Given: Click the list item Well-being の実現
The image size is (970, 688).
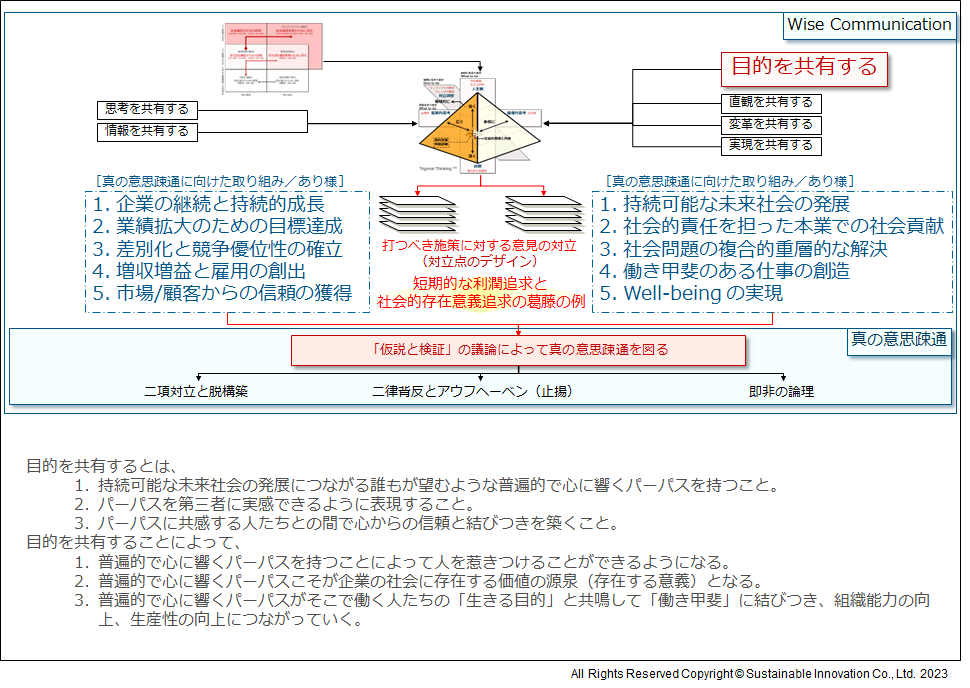Looking at the screenshot, I should pos(691,293).
